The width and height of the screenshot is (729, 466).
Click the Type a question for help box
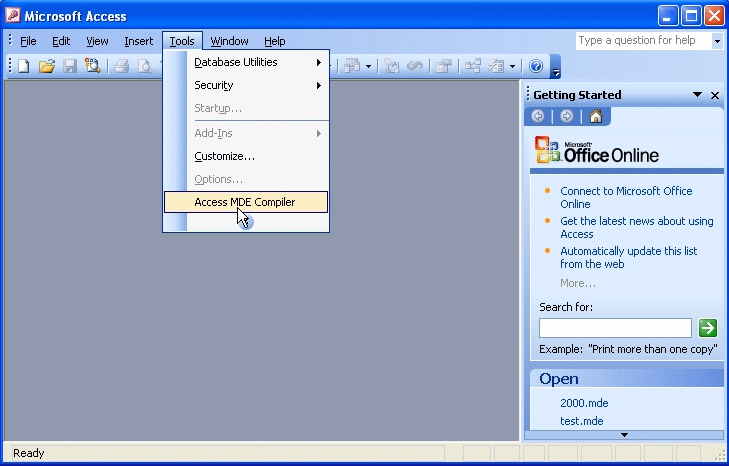click(643, 41)
